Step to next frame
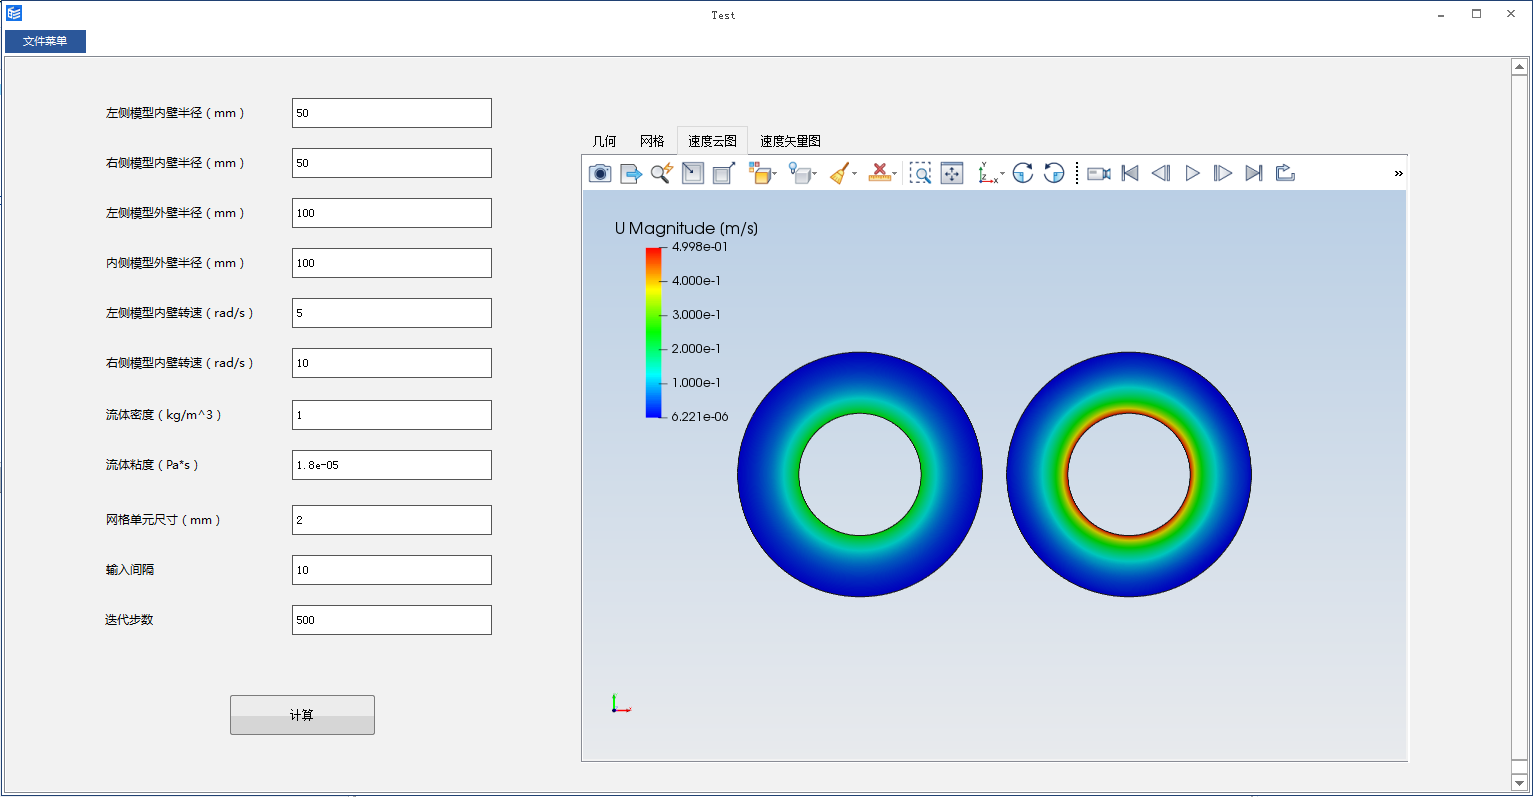This screenshot has width=1533, height=797. (x=1223, y=173)
